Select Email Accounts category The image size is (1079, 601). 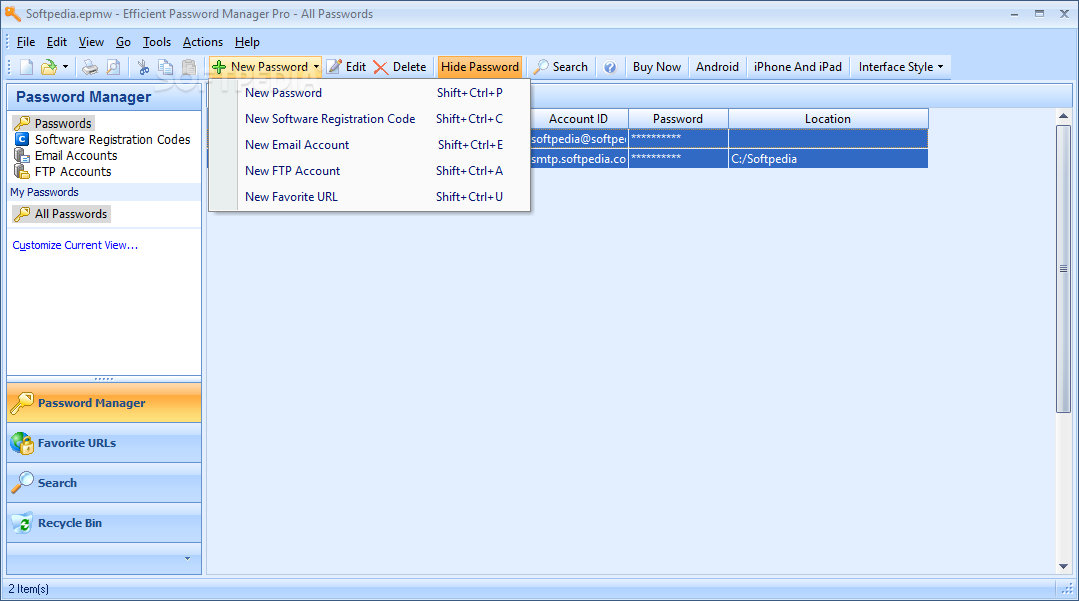click(x=76, y=156)
